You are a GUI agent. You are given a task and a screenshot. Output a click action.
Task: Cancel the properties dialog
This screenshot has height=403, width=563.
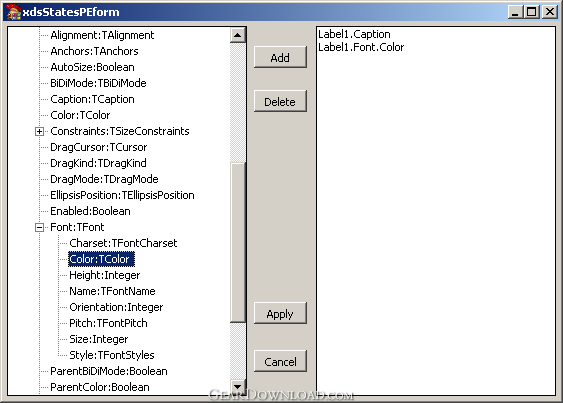coord(280,361)
